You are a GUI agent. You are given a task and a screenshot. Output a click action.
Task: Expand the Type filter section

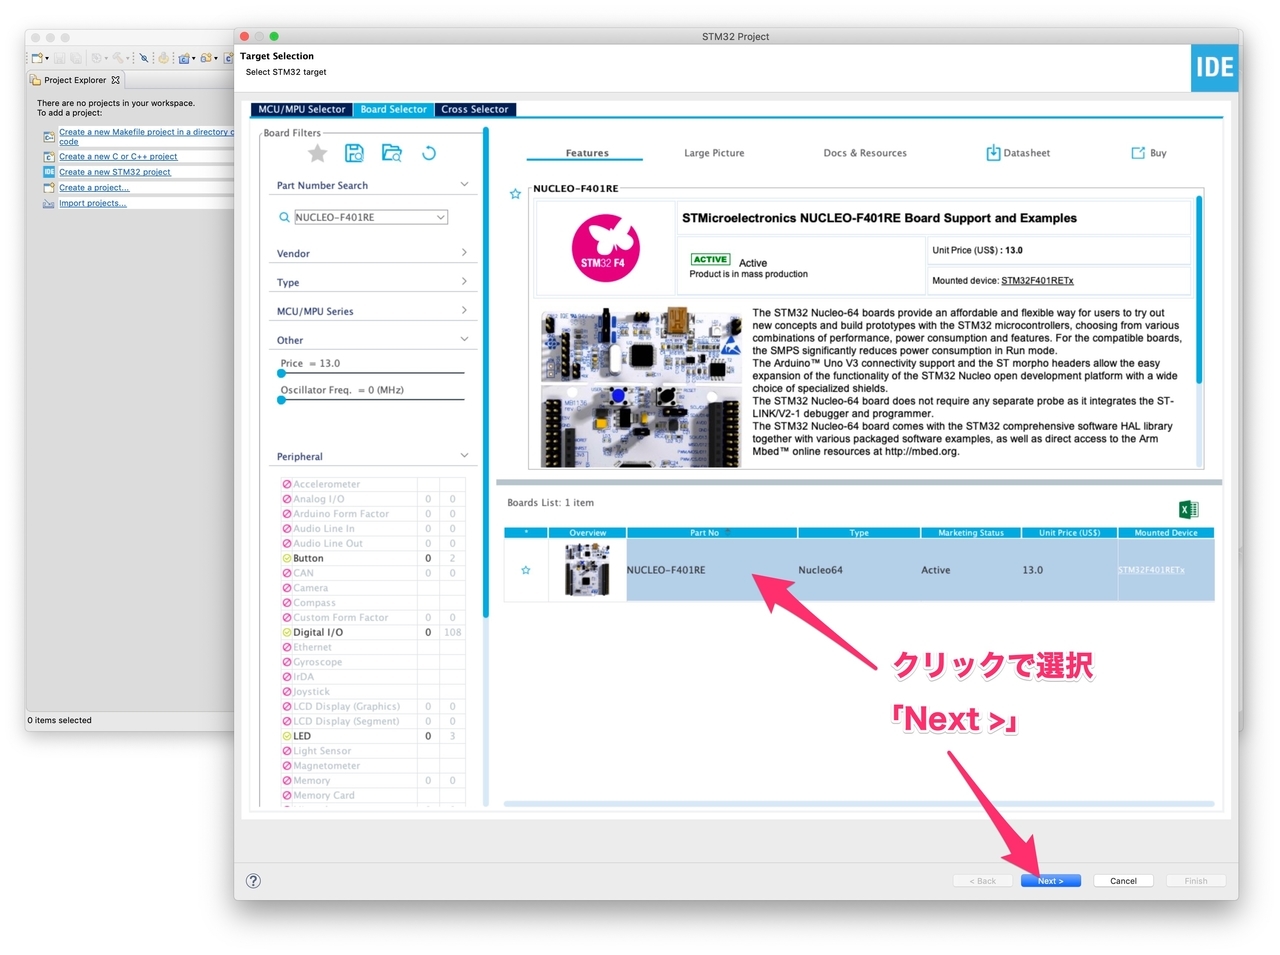[x=464, y=281]
